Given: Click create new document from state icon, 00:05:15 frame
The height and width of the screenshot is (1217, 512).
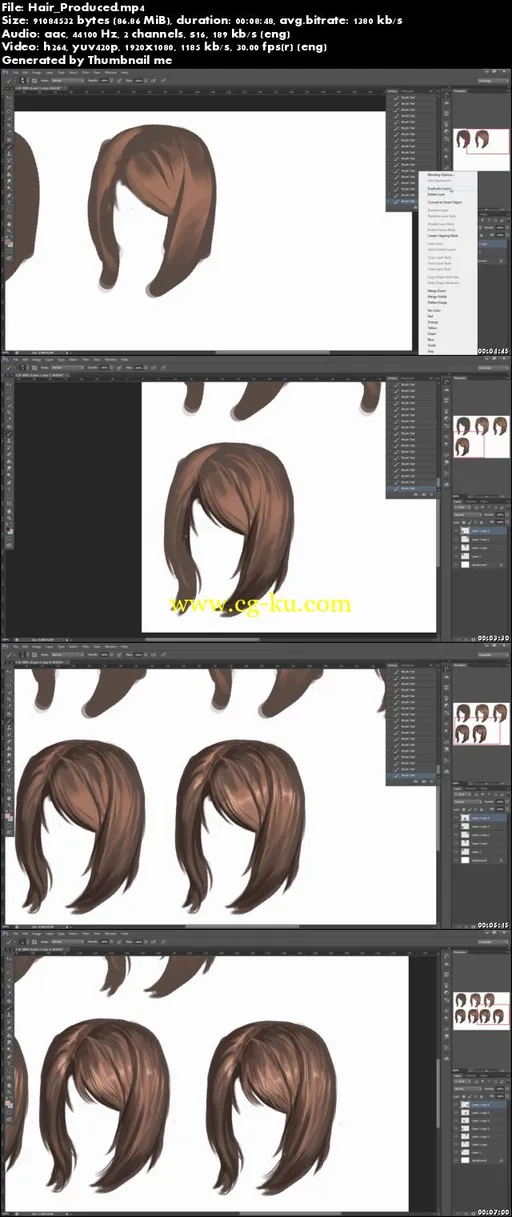Looking at the screenshot, I should point(416,781).
